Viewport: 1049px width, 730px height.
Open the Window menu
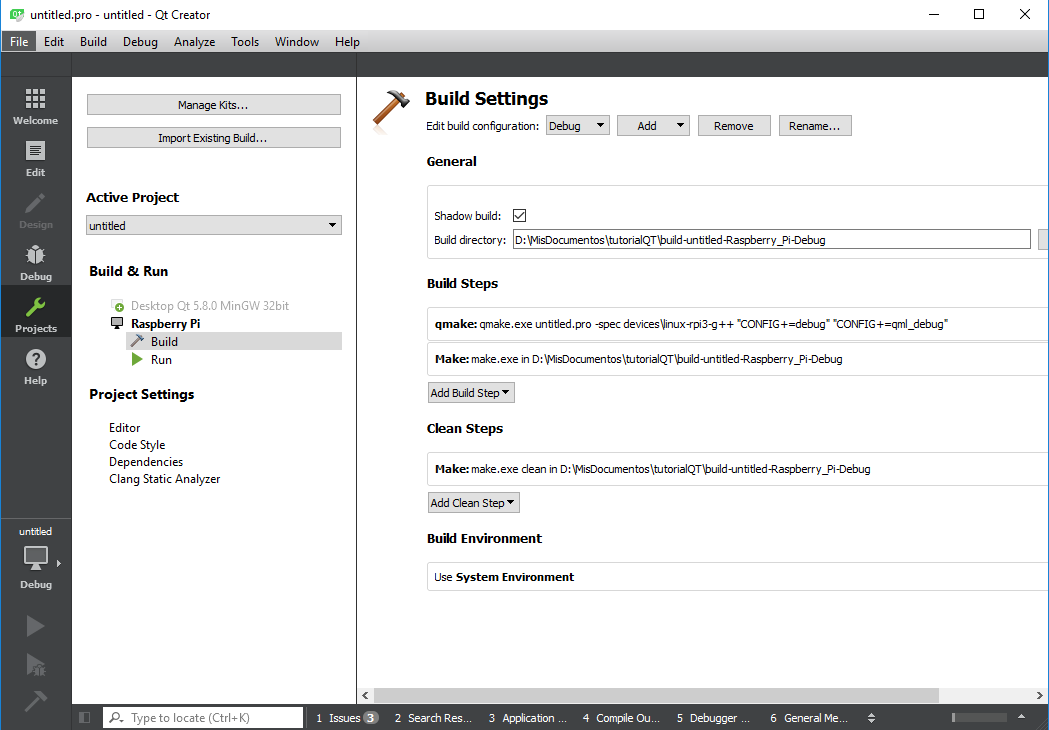[x=296, y=41]
